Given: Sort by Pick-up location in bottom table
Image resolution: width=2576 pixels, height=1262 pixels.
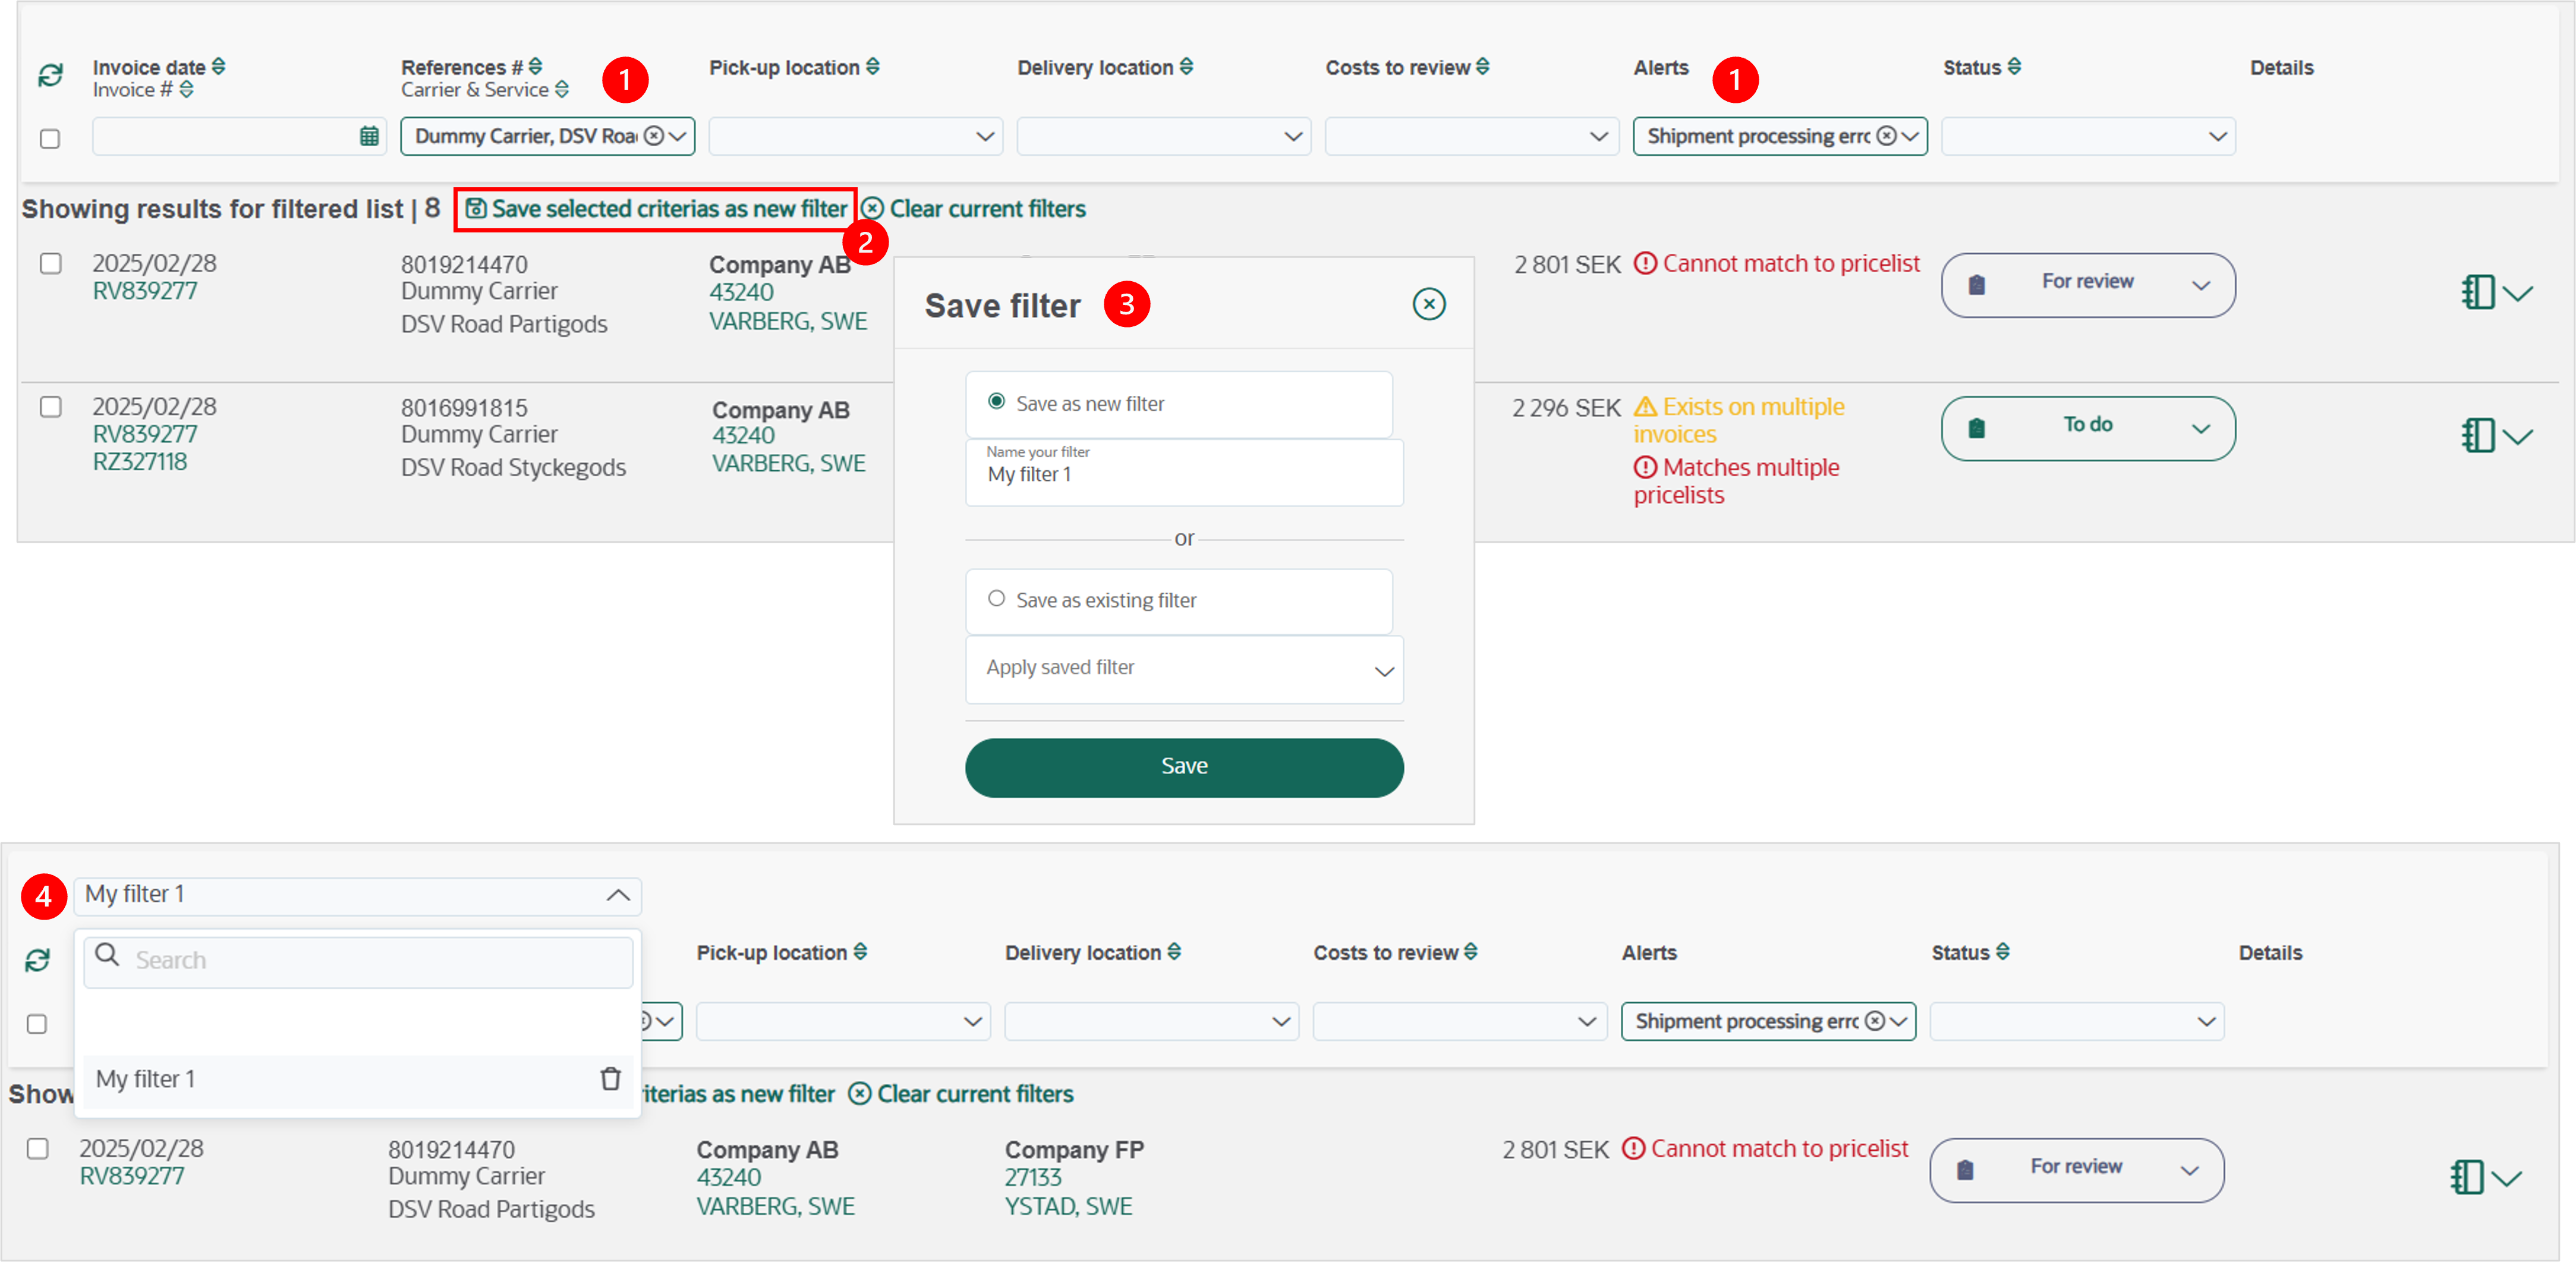Looking at the screenshot, I should click(860, 952).
